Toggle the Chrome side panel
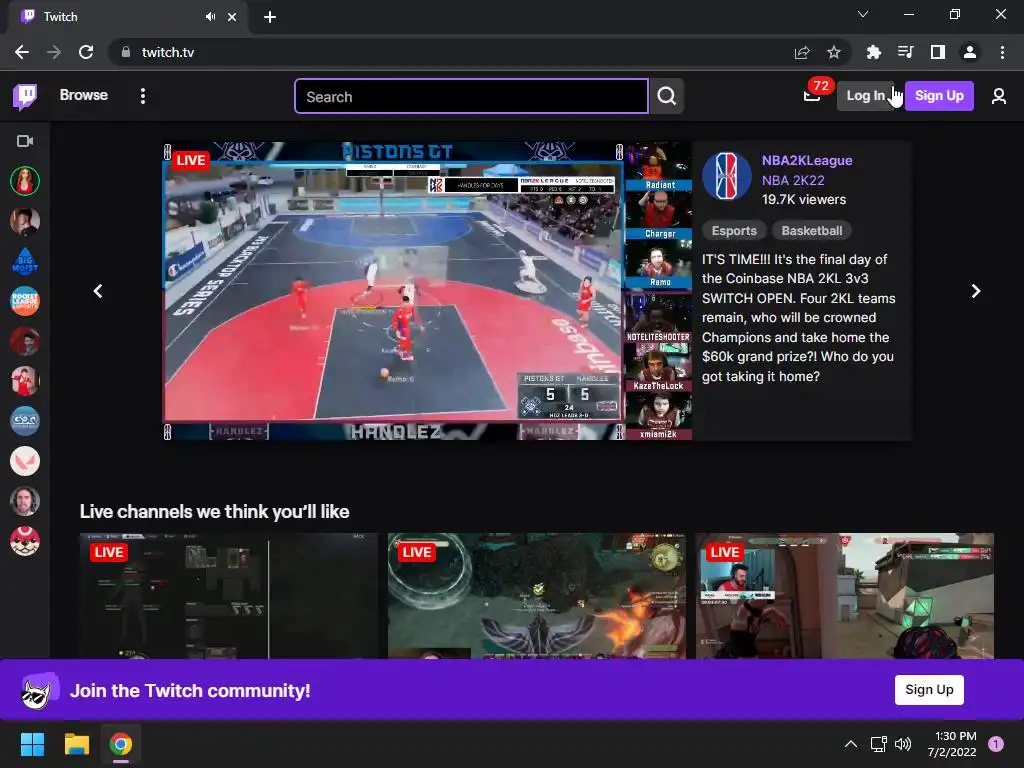 938,52
